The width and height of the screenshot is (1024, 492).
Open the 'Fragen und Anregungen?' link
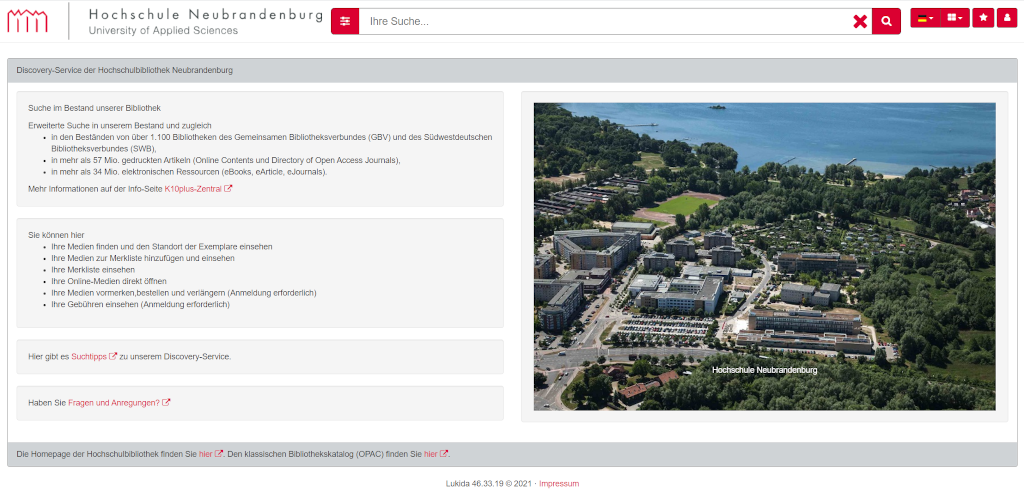114,403
